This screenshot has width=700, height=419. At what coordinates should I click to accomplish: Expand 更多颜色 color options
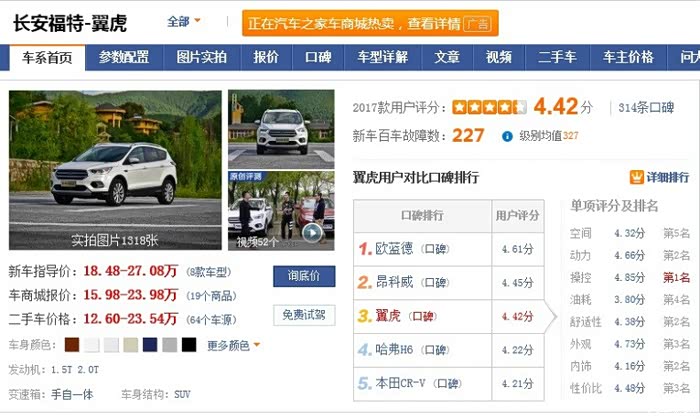(x=233, y=345)
